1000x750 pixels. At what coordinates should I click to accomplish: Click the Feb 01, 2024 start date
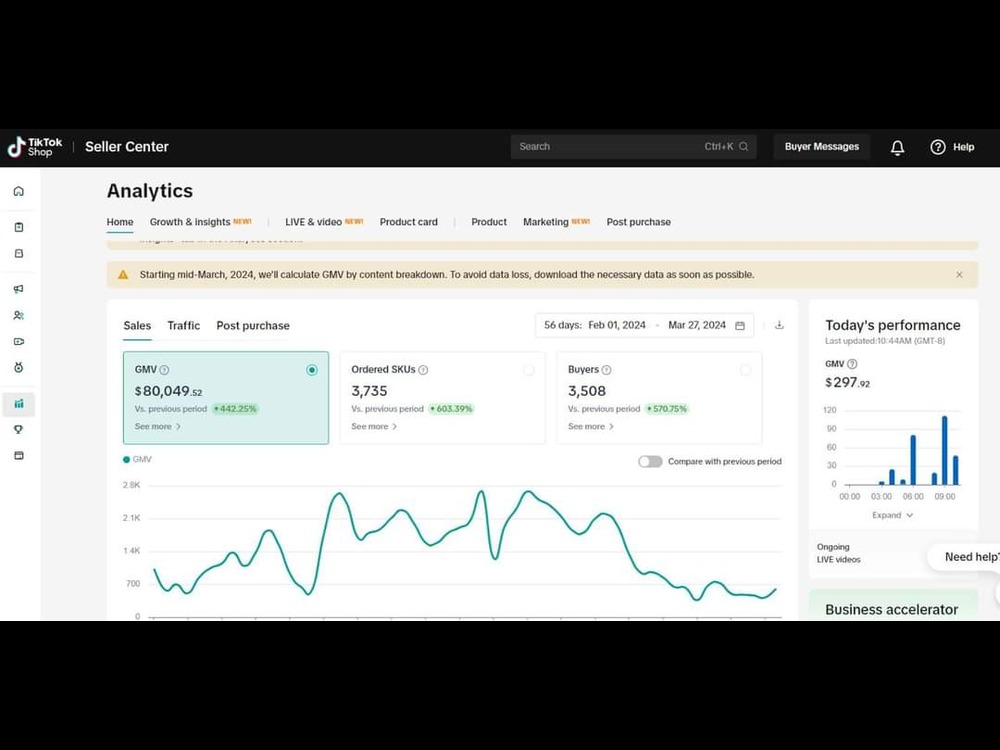click(617, 325)
